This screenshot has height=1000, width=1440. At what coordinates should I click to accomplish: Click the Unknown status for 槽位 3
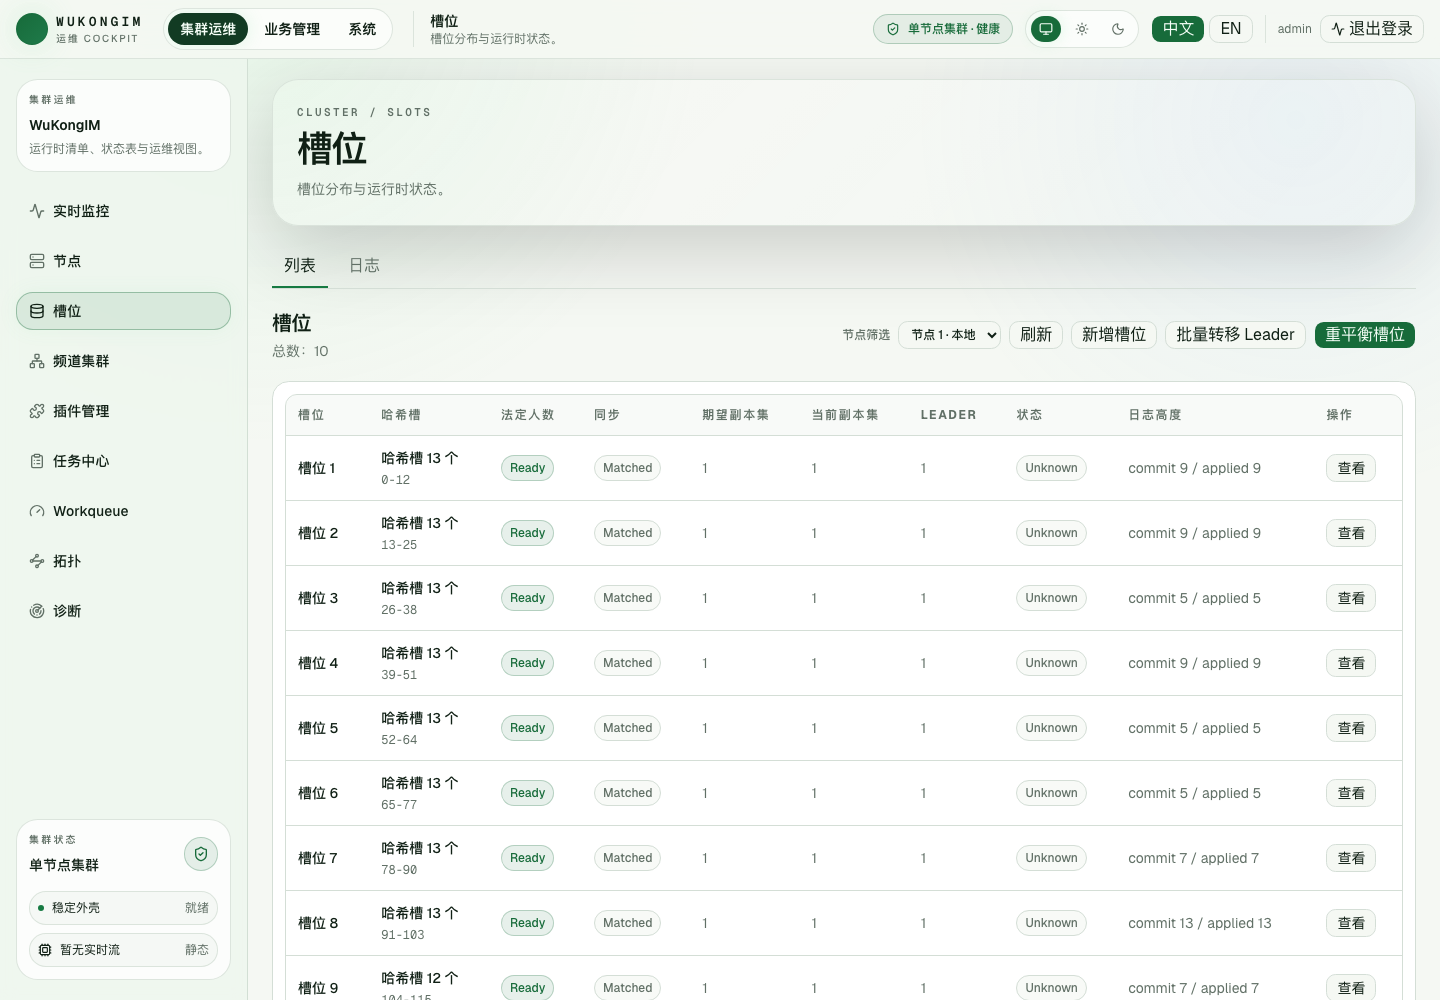tap(1051, 598)
